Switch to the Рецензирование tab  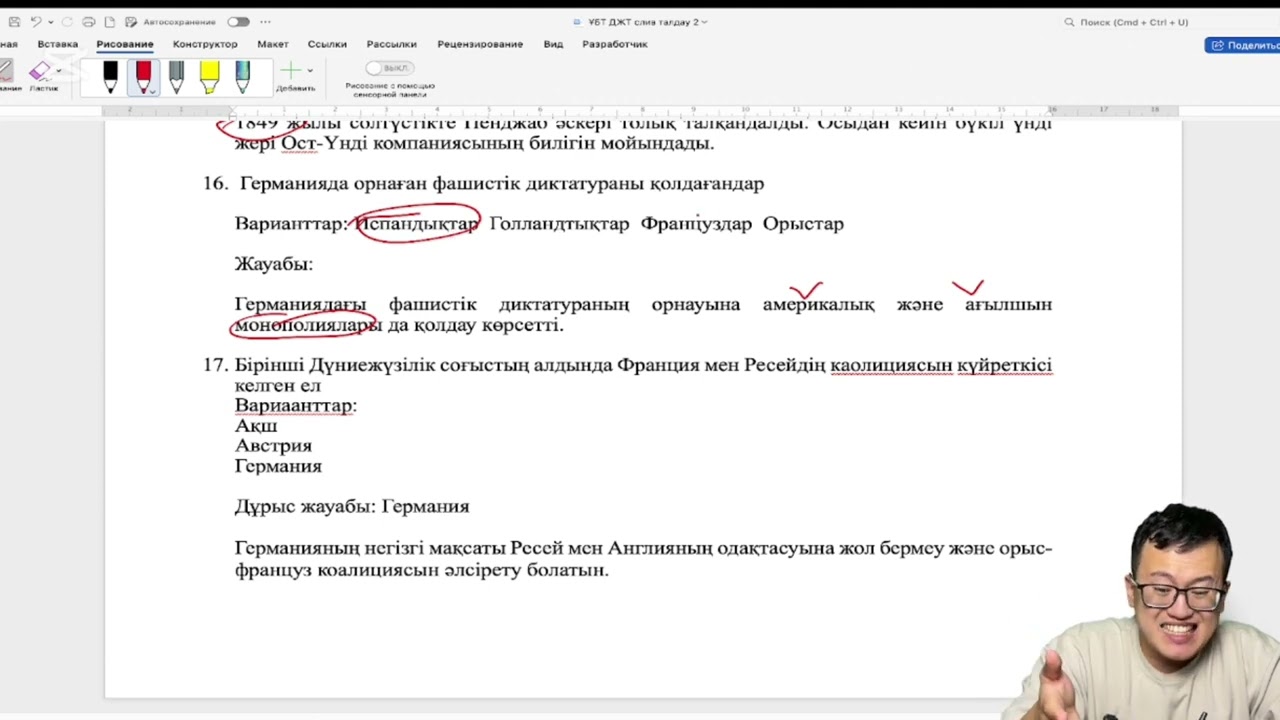point(480,44)
